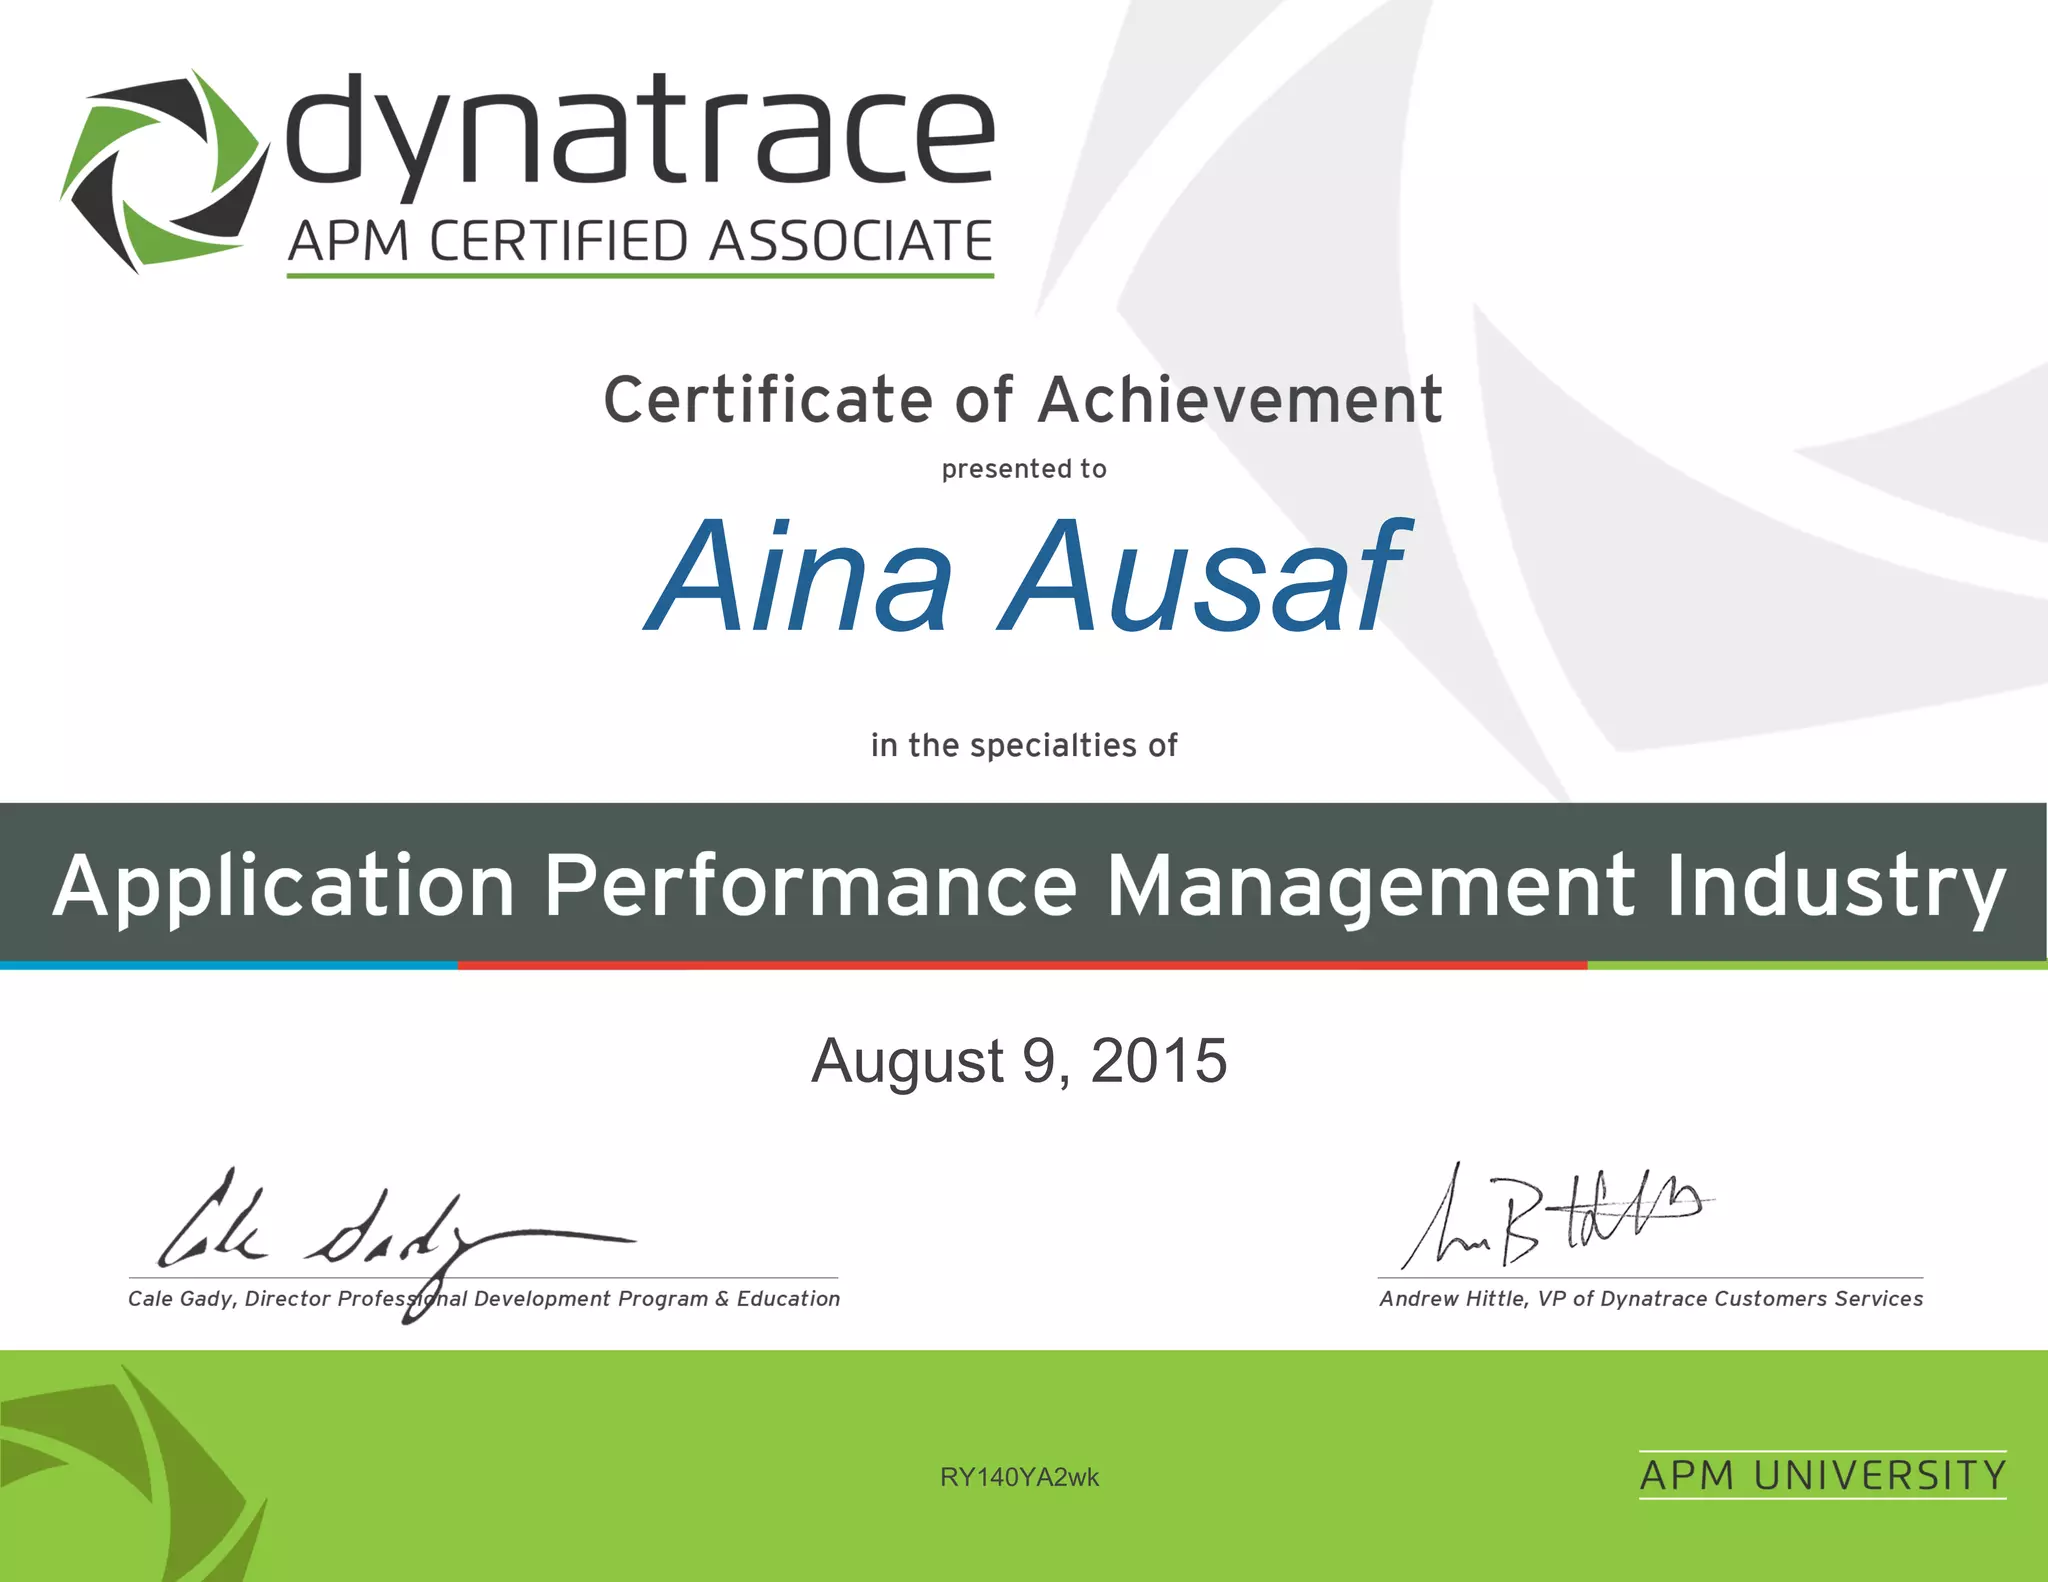This screenshot has height=1582, width=2048.
Task: Click the blue segment of color stripe
Action: pyautogui.click(x=228, y=965)
